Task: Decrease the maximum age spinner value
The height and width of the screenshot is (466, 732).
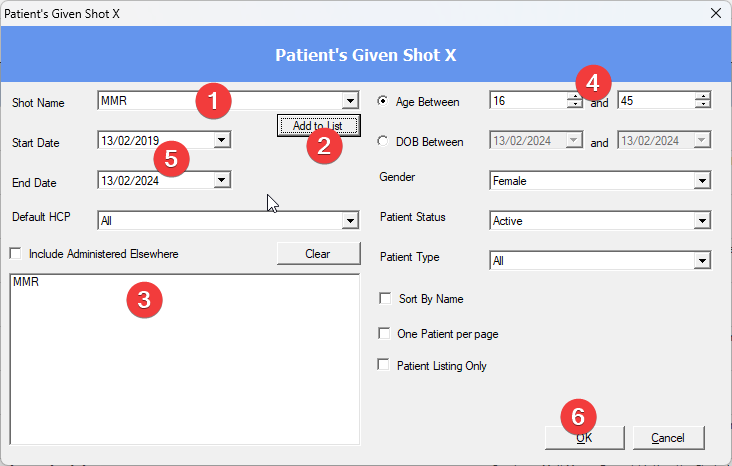Action: tap(703, 104)
